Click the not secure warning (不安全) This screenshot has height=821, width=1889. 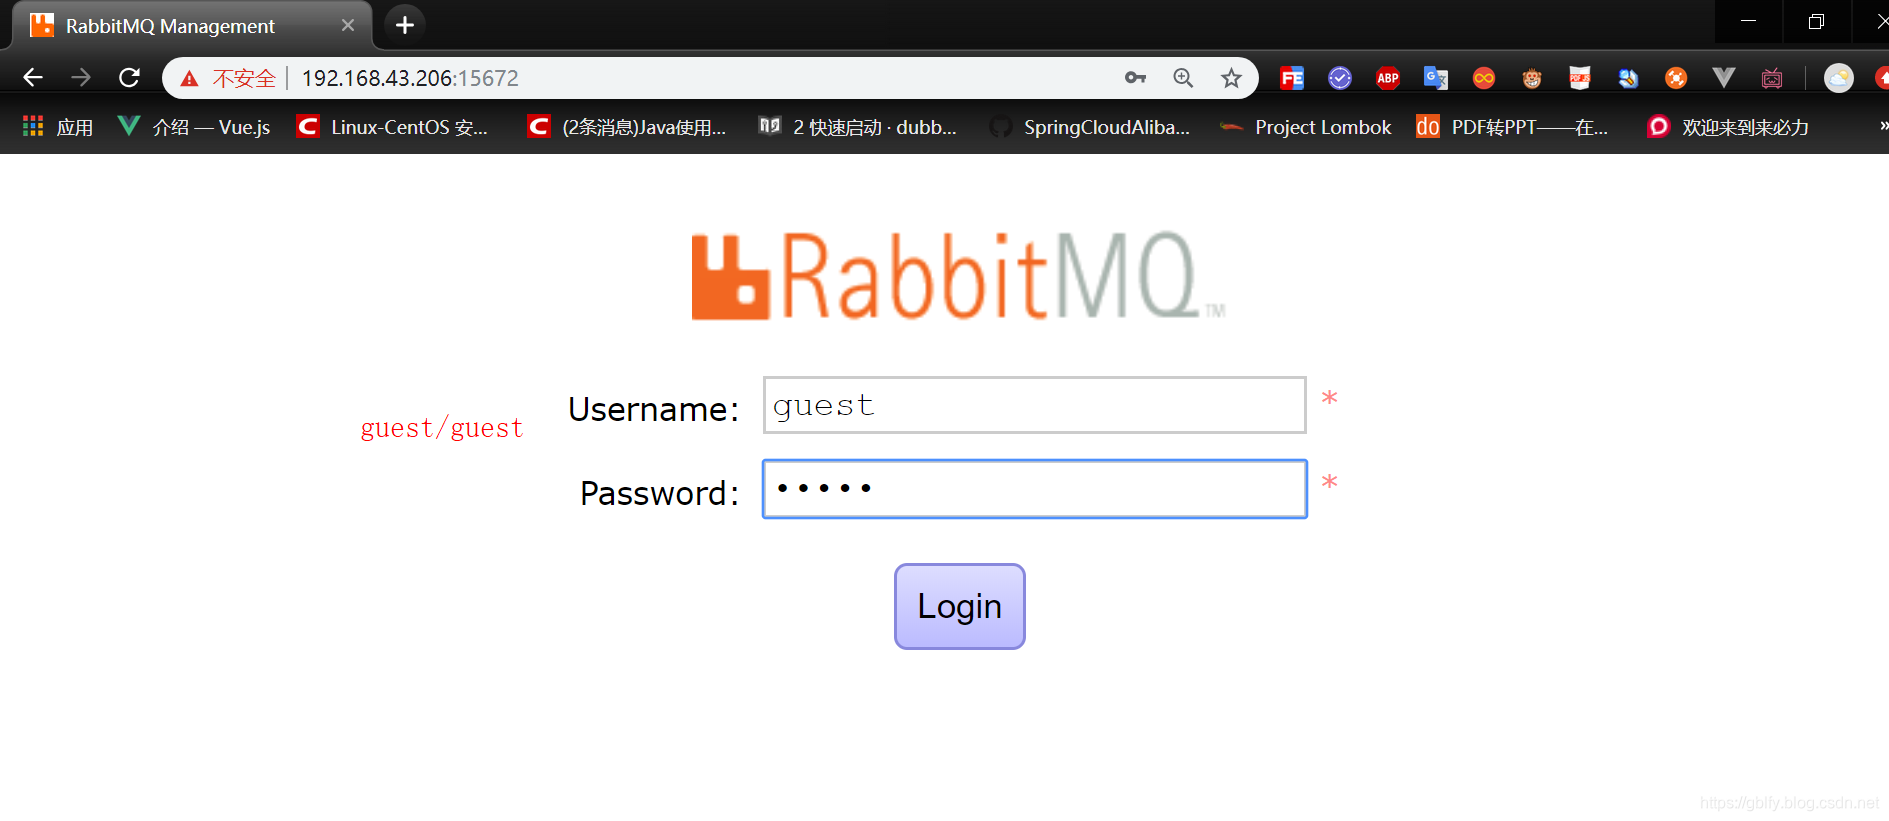coord(229,78)
